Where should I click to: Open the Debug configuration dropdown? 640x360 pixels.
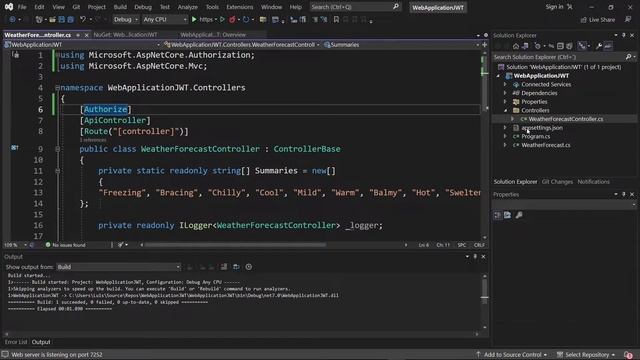pos(125,20)
